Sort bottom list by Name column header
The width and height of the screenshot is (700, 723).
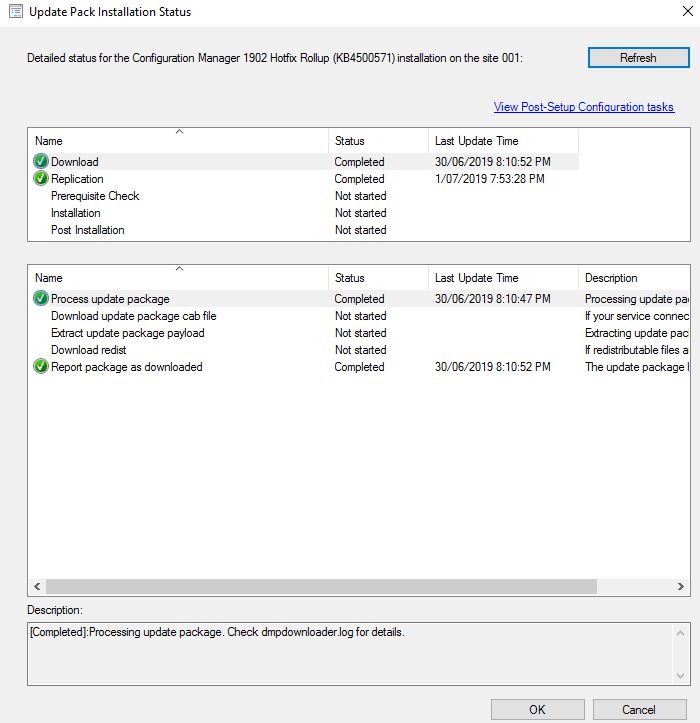coord(179,278)
